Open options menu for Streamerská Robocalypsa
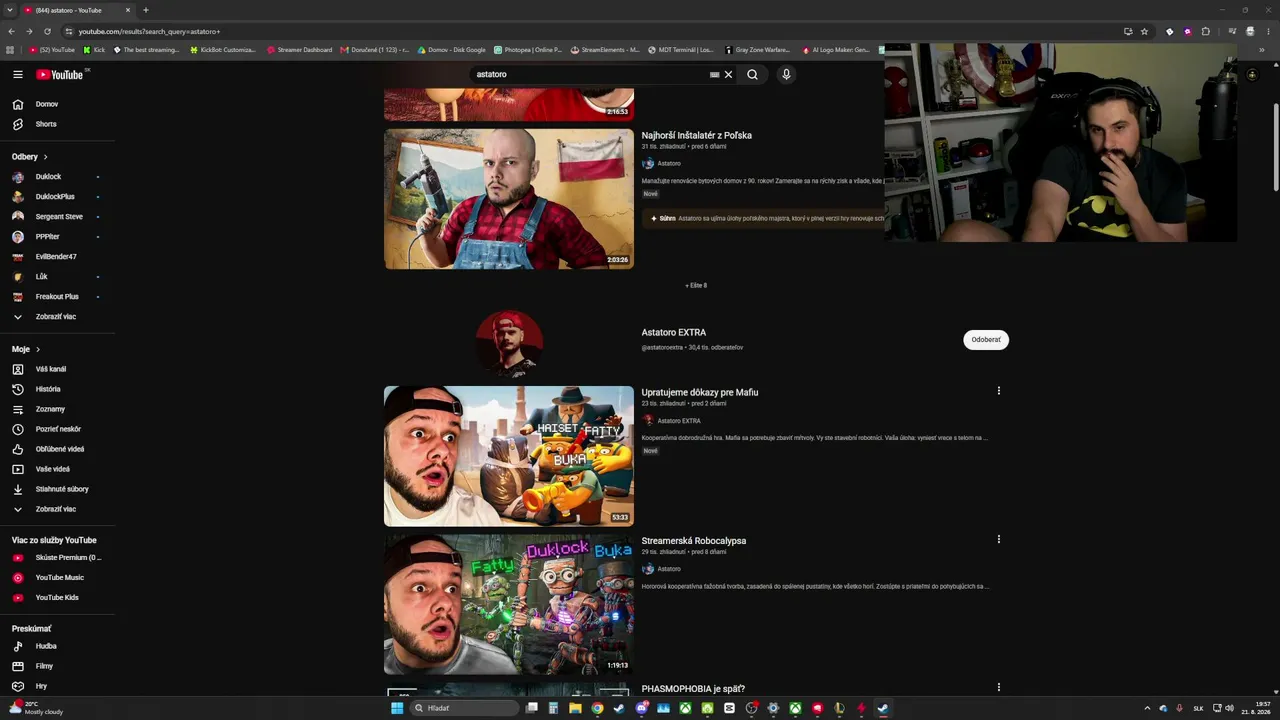 [x=998, y=539]
